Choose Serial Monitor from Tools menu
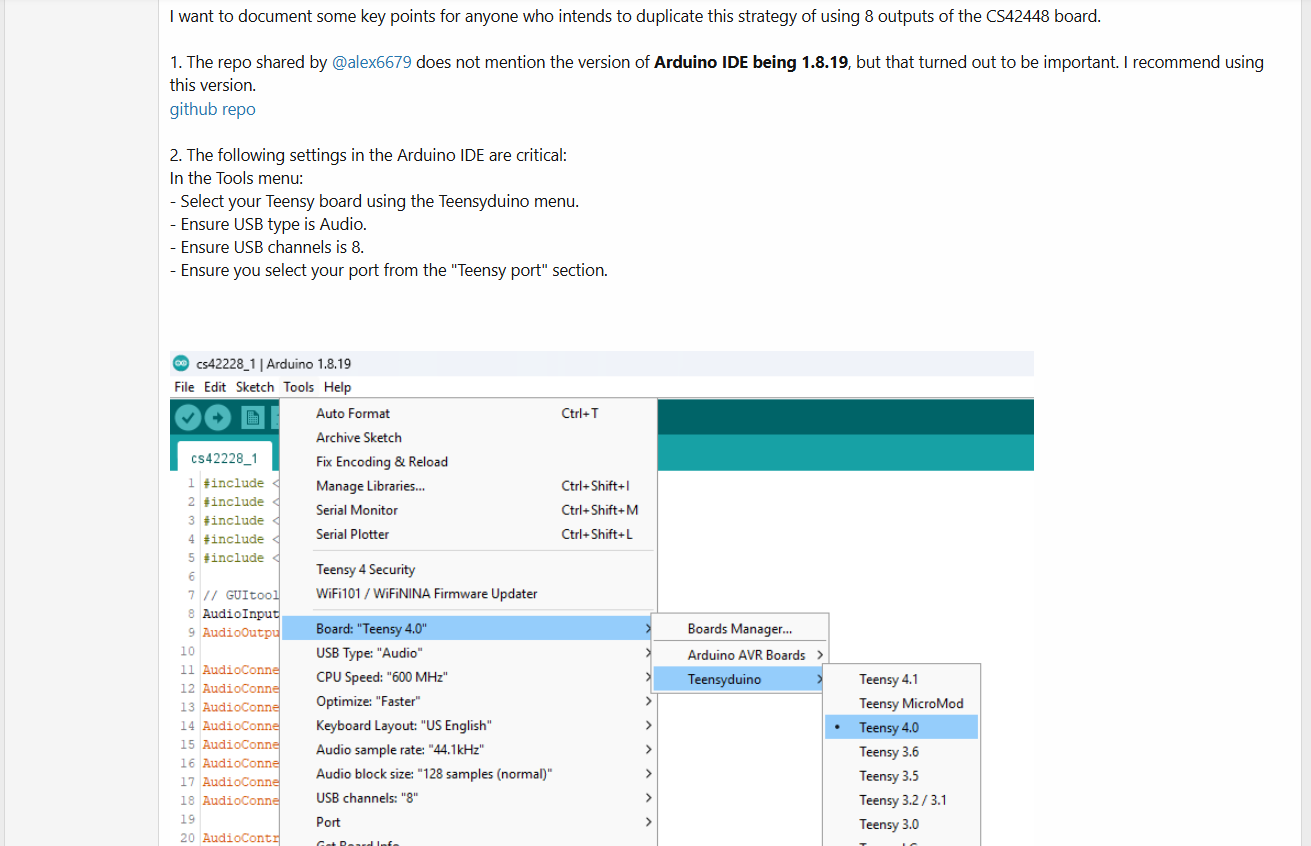This screenshot has width=1311, height=846. [x=357, y=510]
